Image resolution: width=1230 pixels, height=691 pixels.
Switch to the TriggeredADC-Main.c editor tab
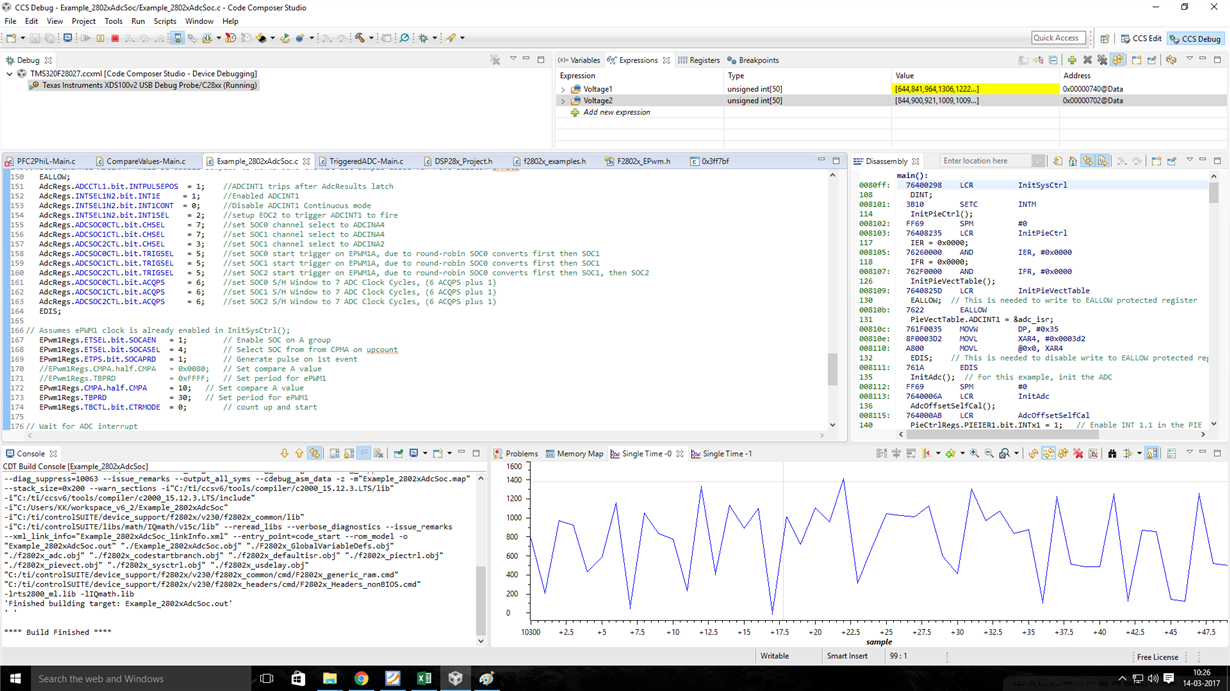pos(366,161)
